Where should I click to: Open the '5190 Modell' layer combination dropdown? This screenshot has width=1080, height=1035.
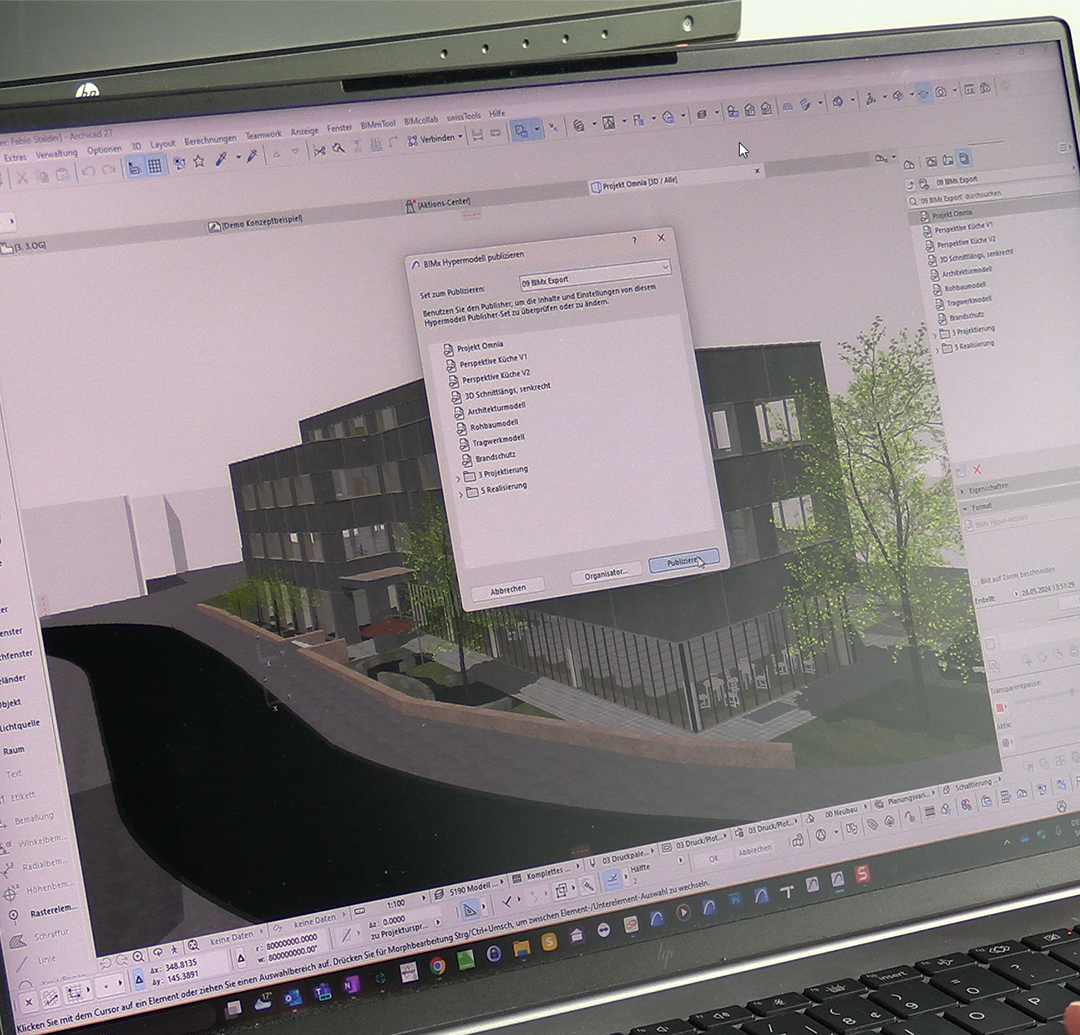coord(470,889)
